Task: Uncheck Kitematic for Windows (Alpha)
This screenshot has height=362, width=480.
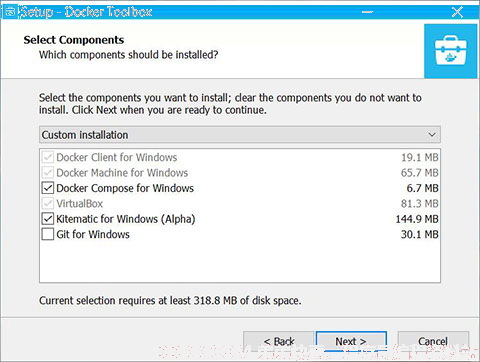Action: pyautogui.click(x=48, y=219)
